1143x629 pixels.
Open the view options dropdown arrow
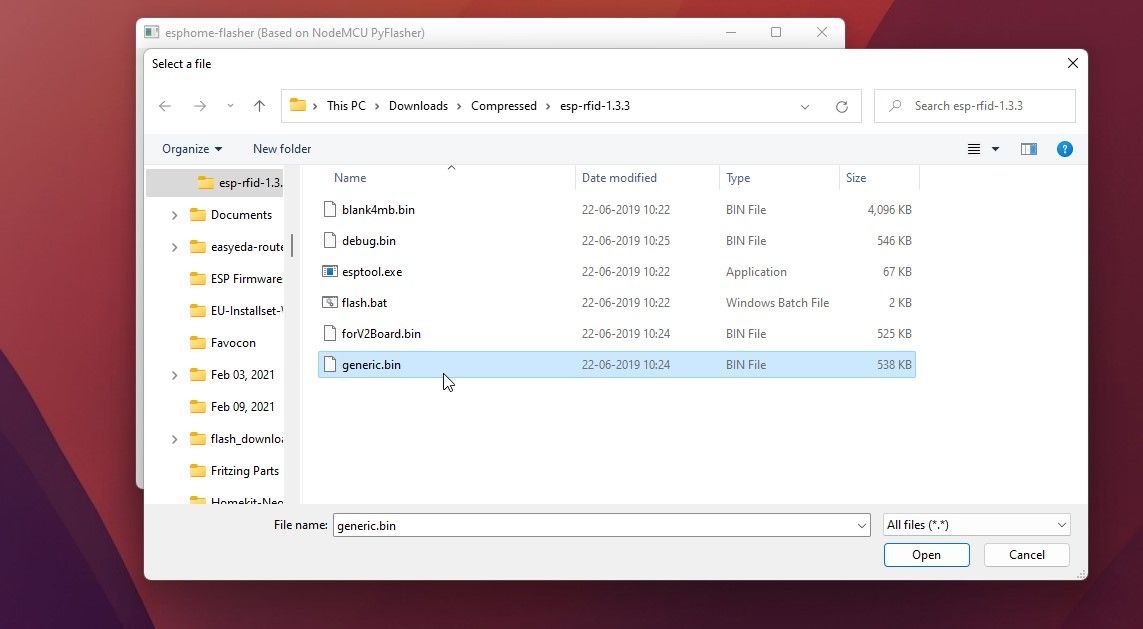tap(995, 149)
